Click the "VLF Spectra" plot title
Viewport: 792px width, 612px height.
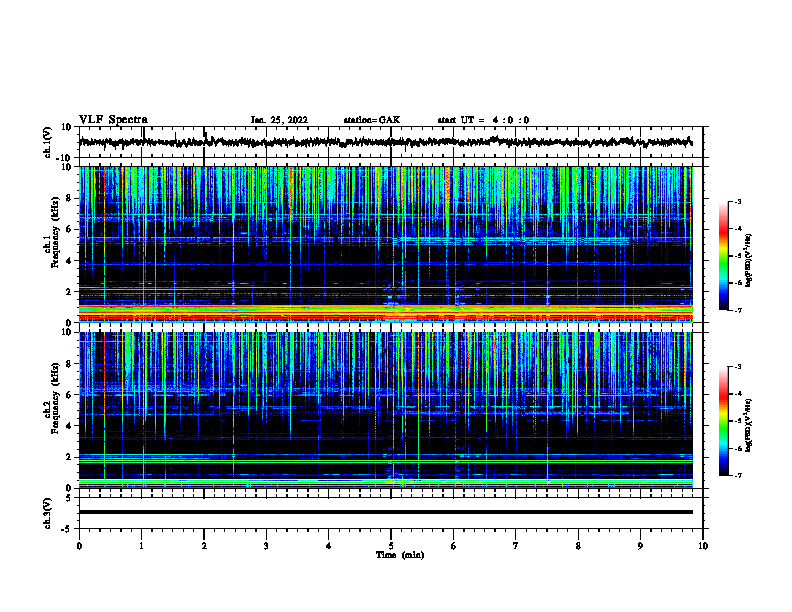pyautogui.click(x=113, y=120)
